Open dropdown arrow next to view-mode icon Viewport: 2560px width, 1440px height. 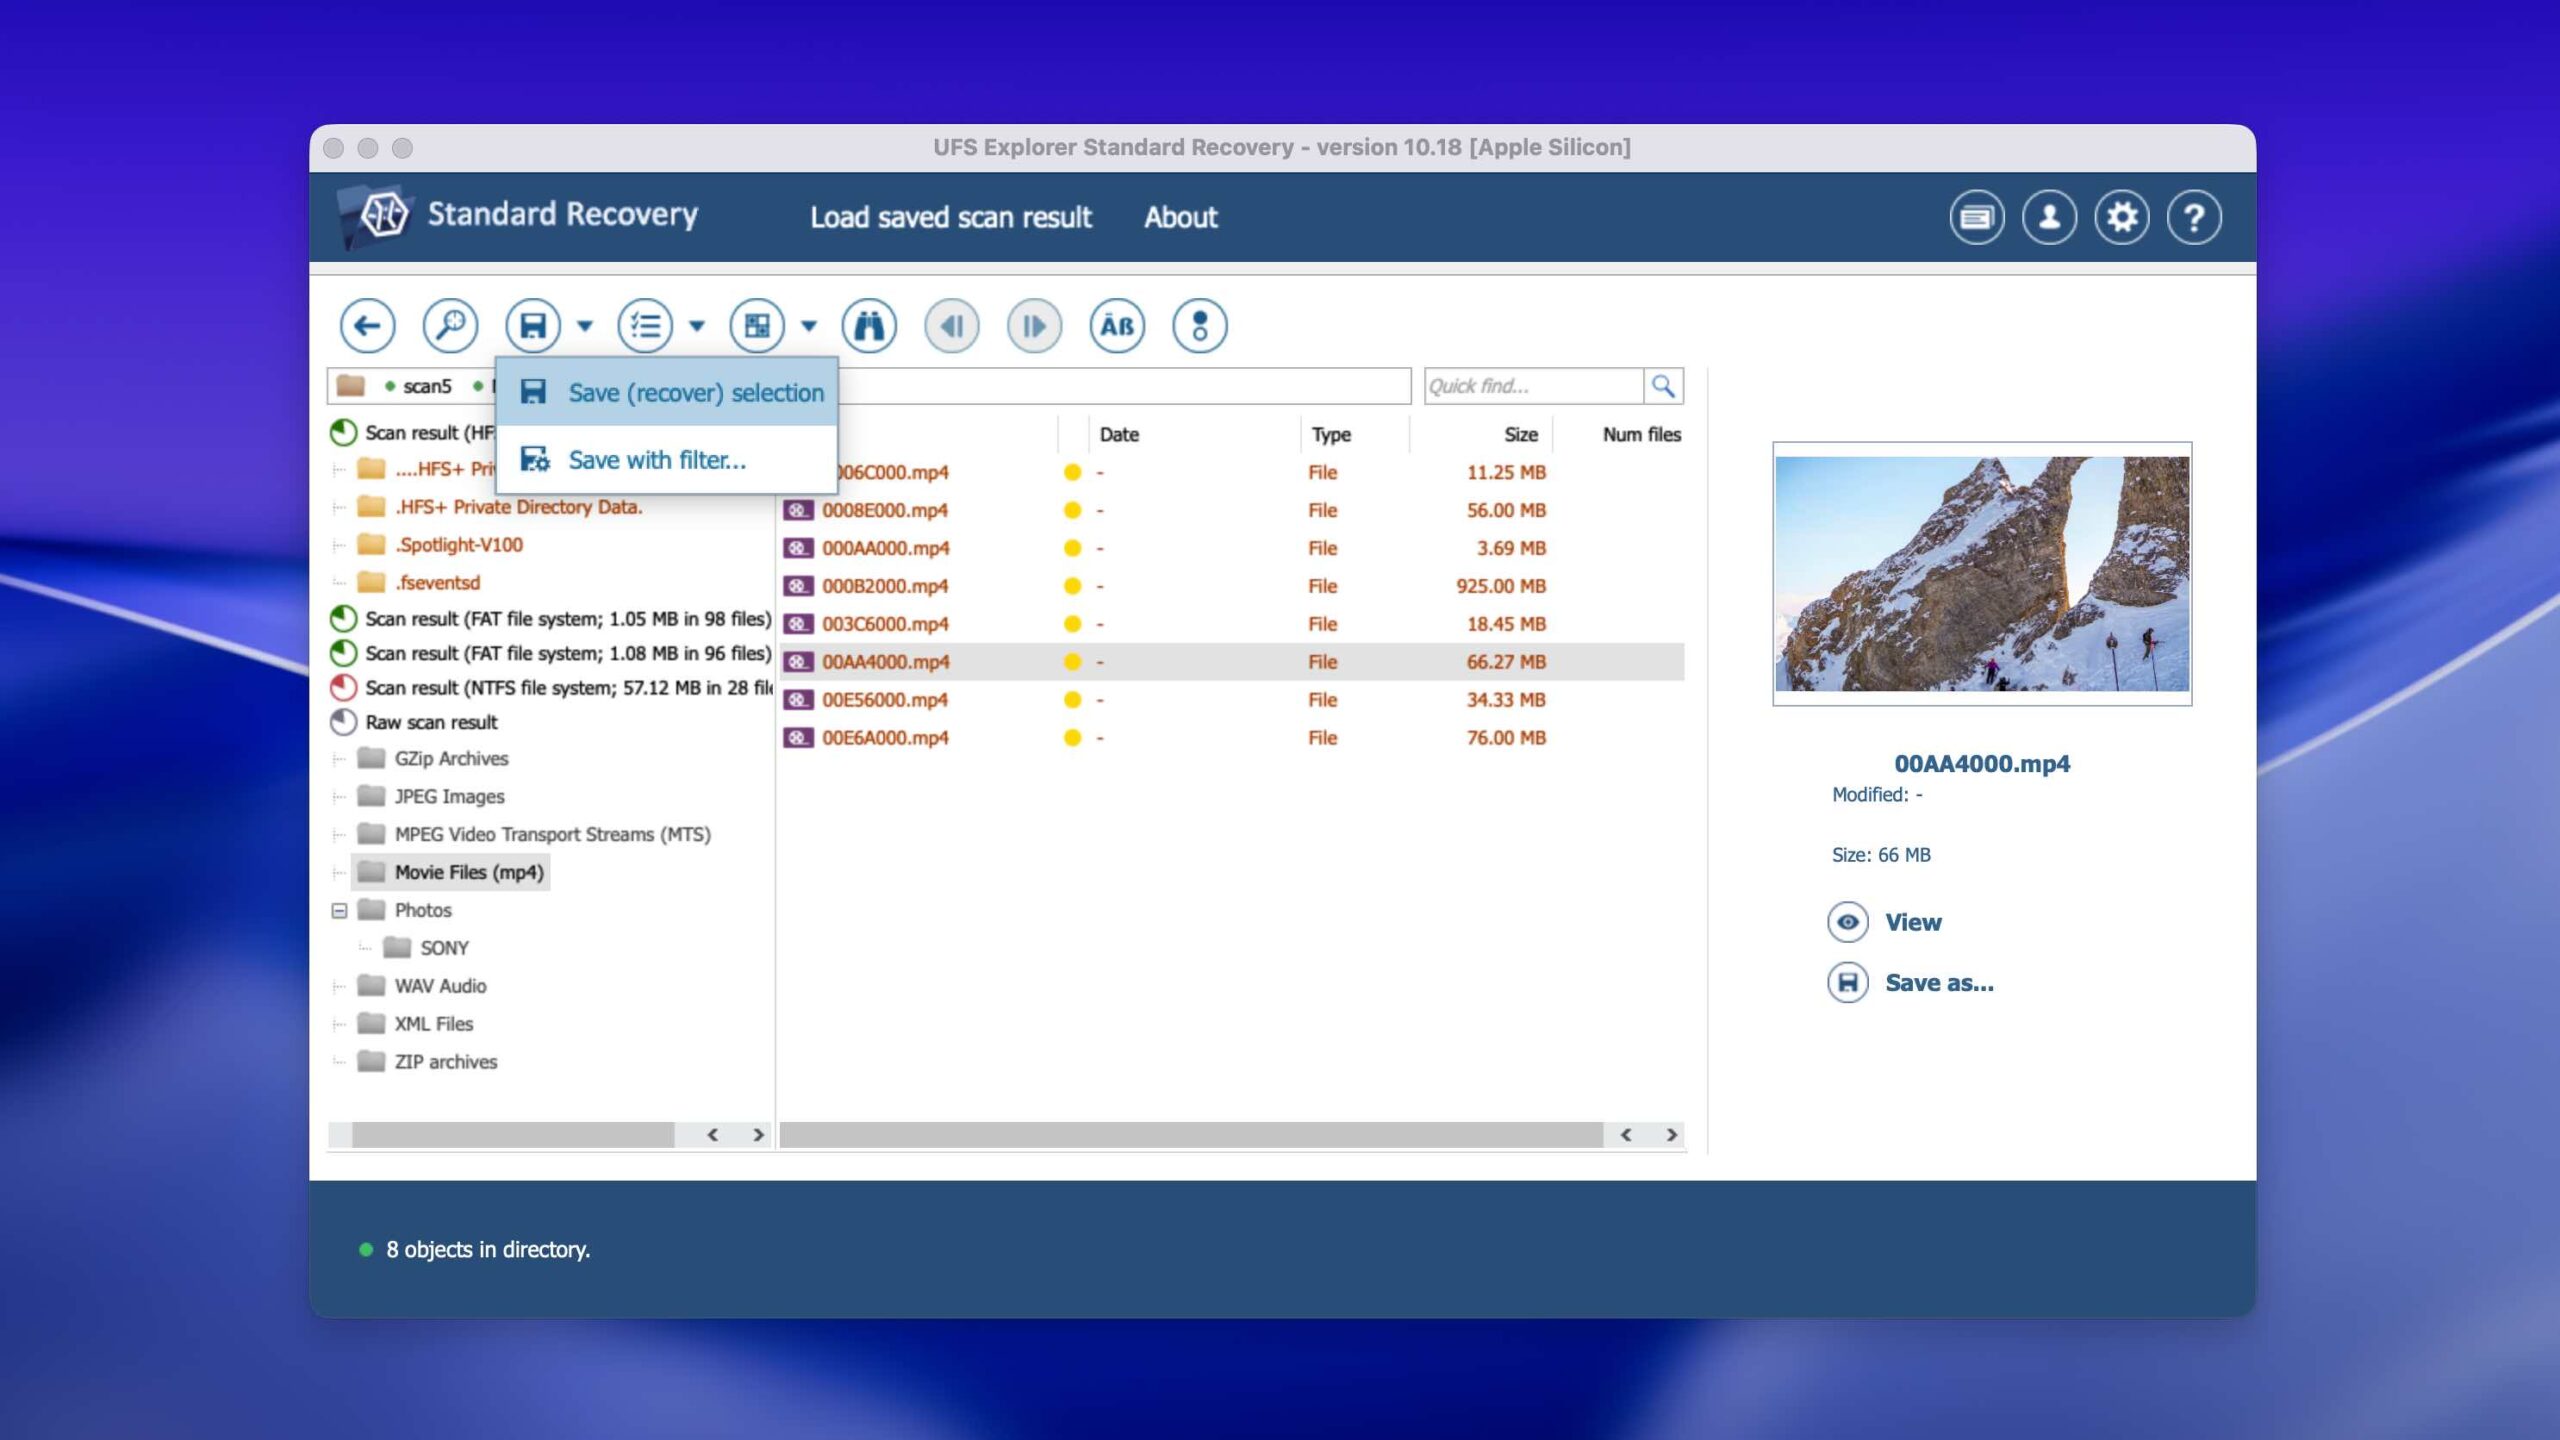coord(809,326)
